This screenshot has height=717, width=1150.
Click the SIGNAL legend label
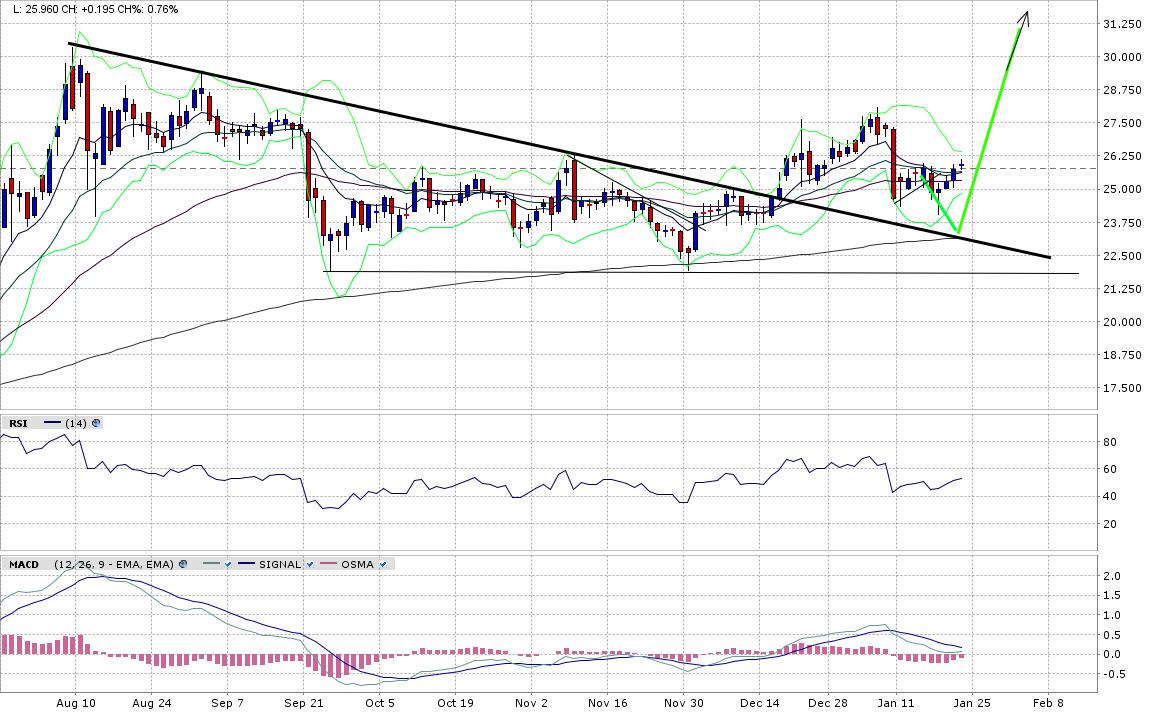point(280,565)
